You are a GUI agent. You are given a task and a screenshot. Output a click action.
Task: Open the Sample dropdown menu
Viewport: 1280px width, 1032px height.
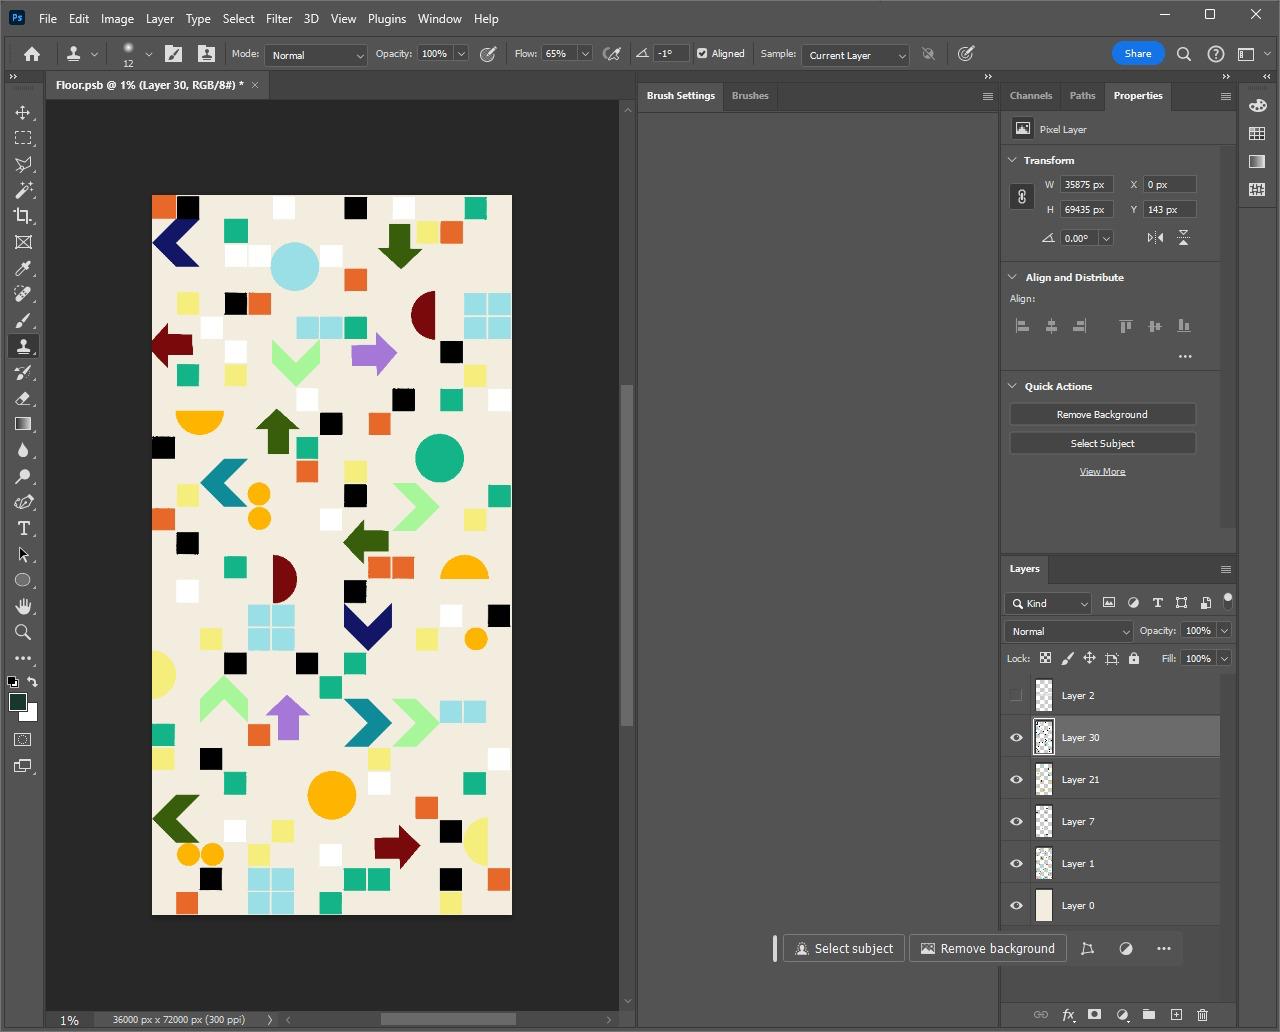[855, 55]
